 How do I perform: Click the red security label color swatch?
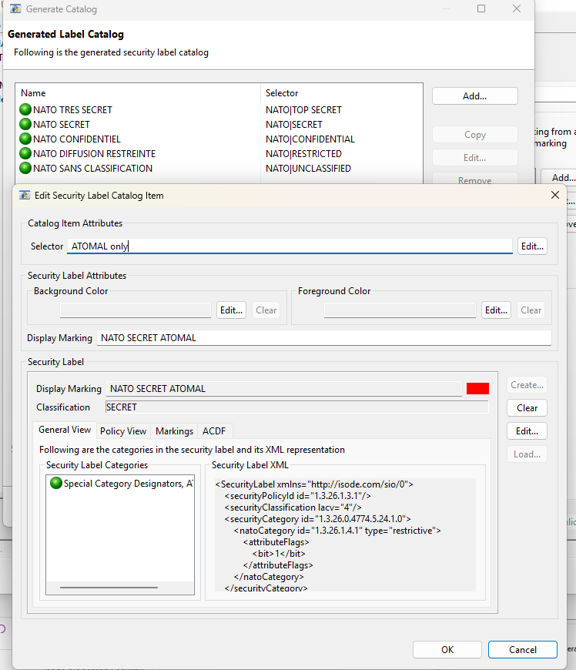[478, 388]
